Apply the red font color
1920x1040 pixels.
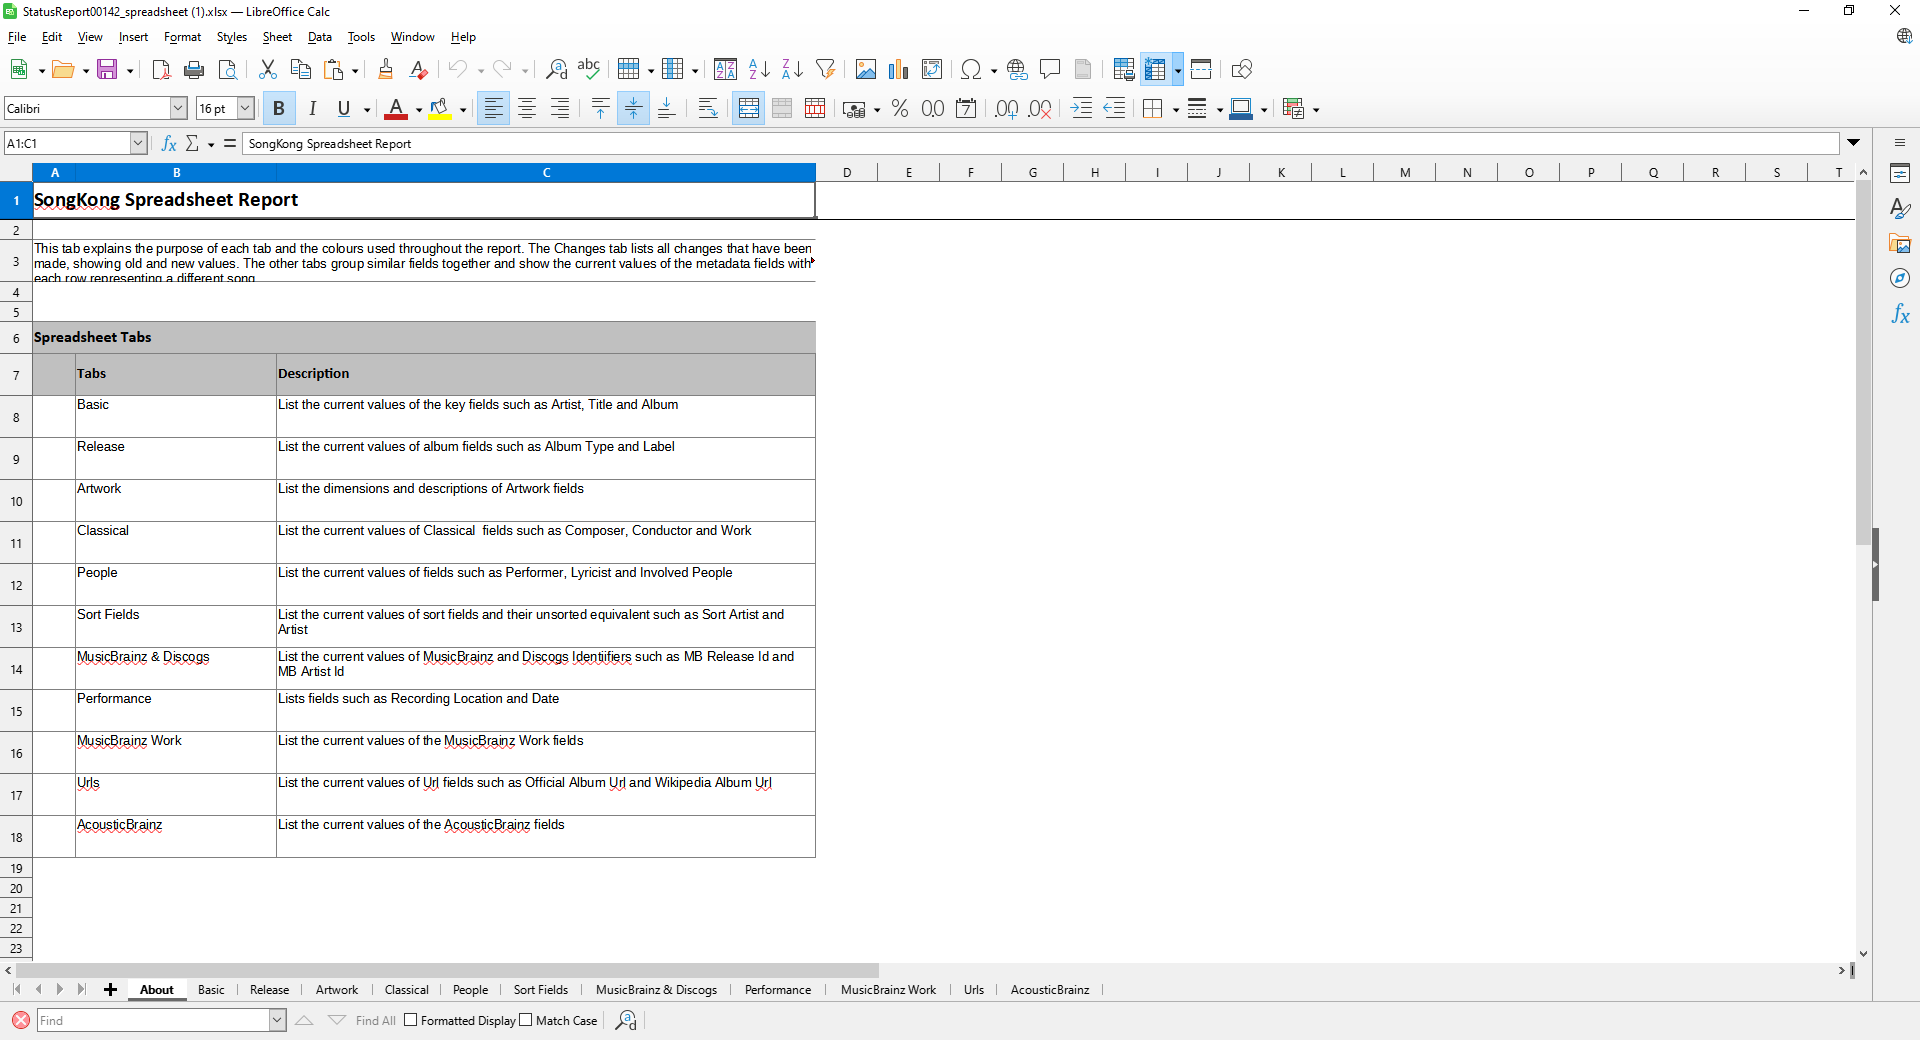click(396, 108)
